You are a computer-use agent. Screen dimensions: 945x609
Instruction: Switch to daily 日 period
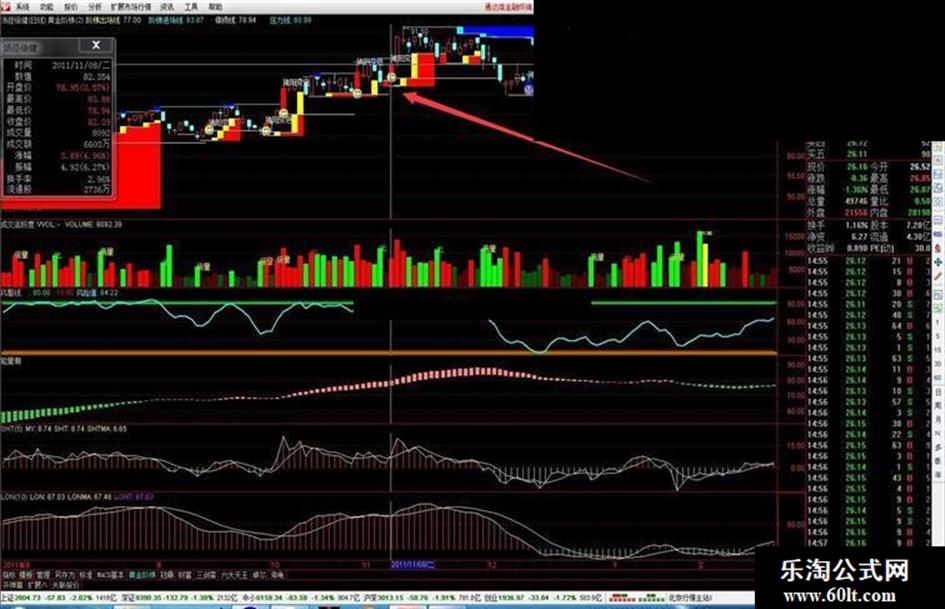[938, 391]
